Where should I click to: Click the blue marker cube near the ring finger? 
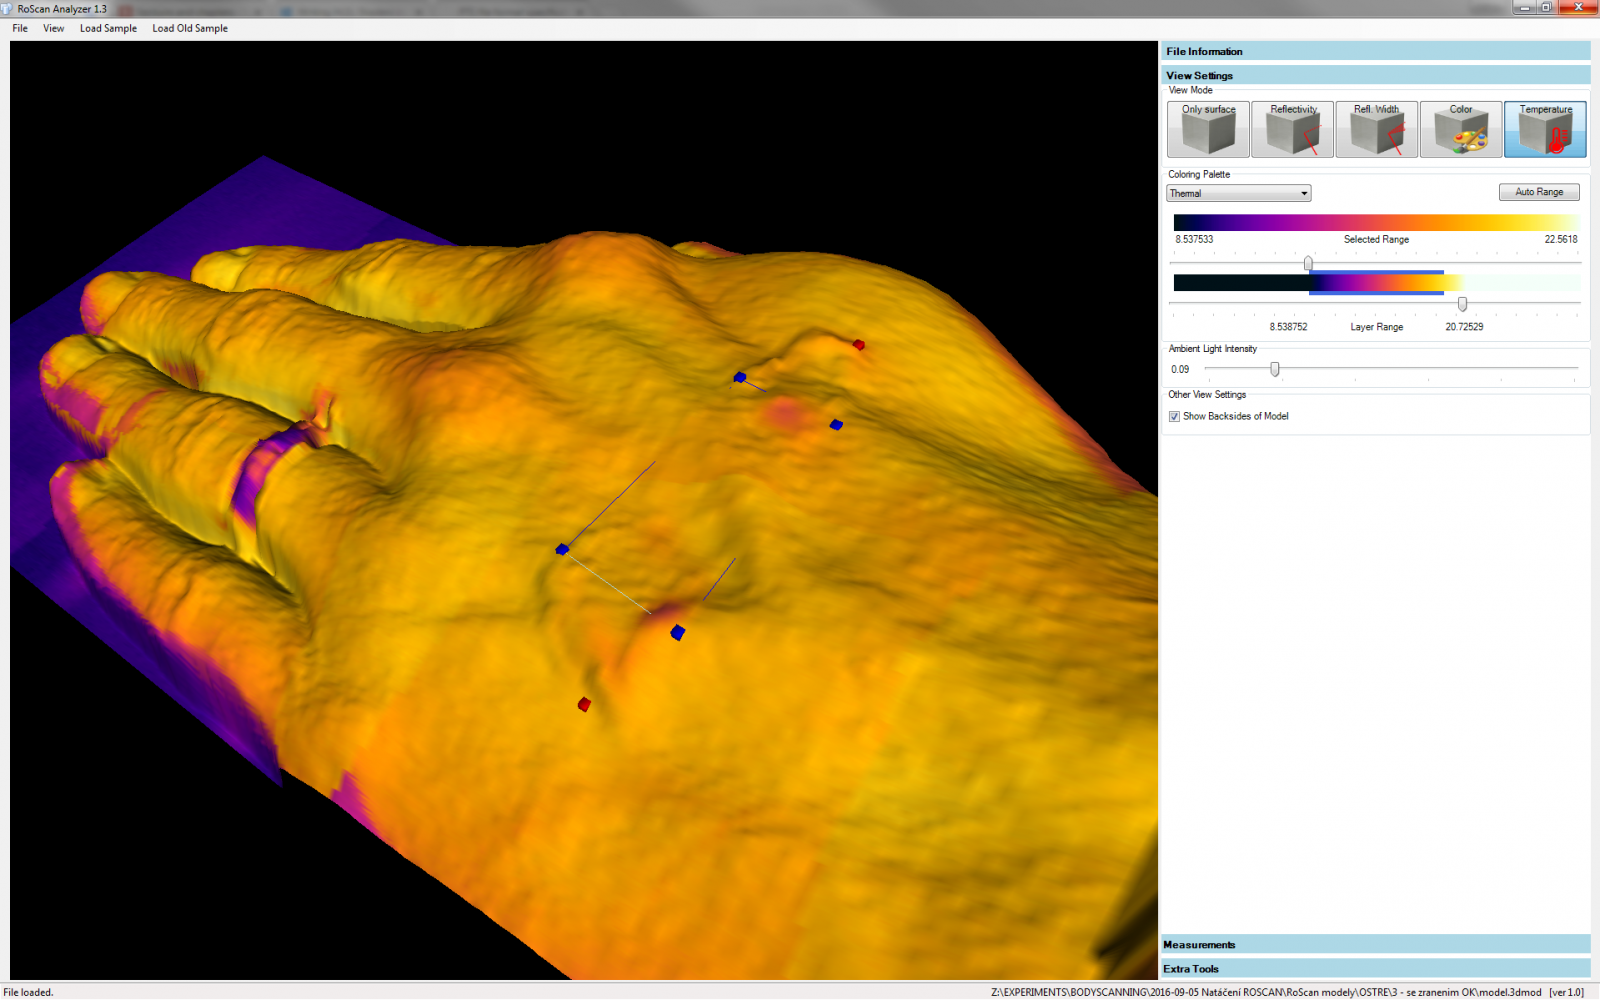(x=562, y=549)
